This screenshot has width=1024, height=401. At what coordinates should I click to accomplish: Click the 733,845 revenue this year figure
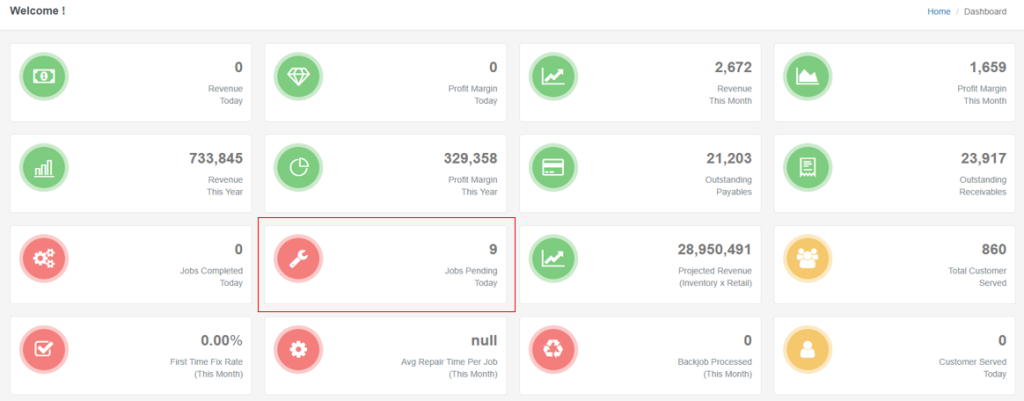click(215, 158)
